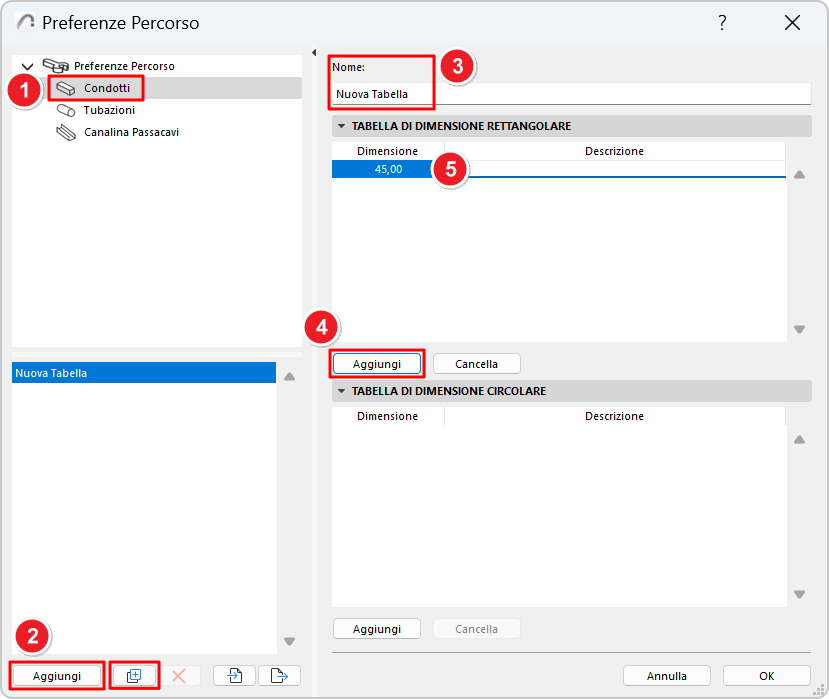Click the export table icon button
The height and width of the screenshot is (699, 829).
(x=279, y=676)
